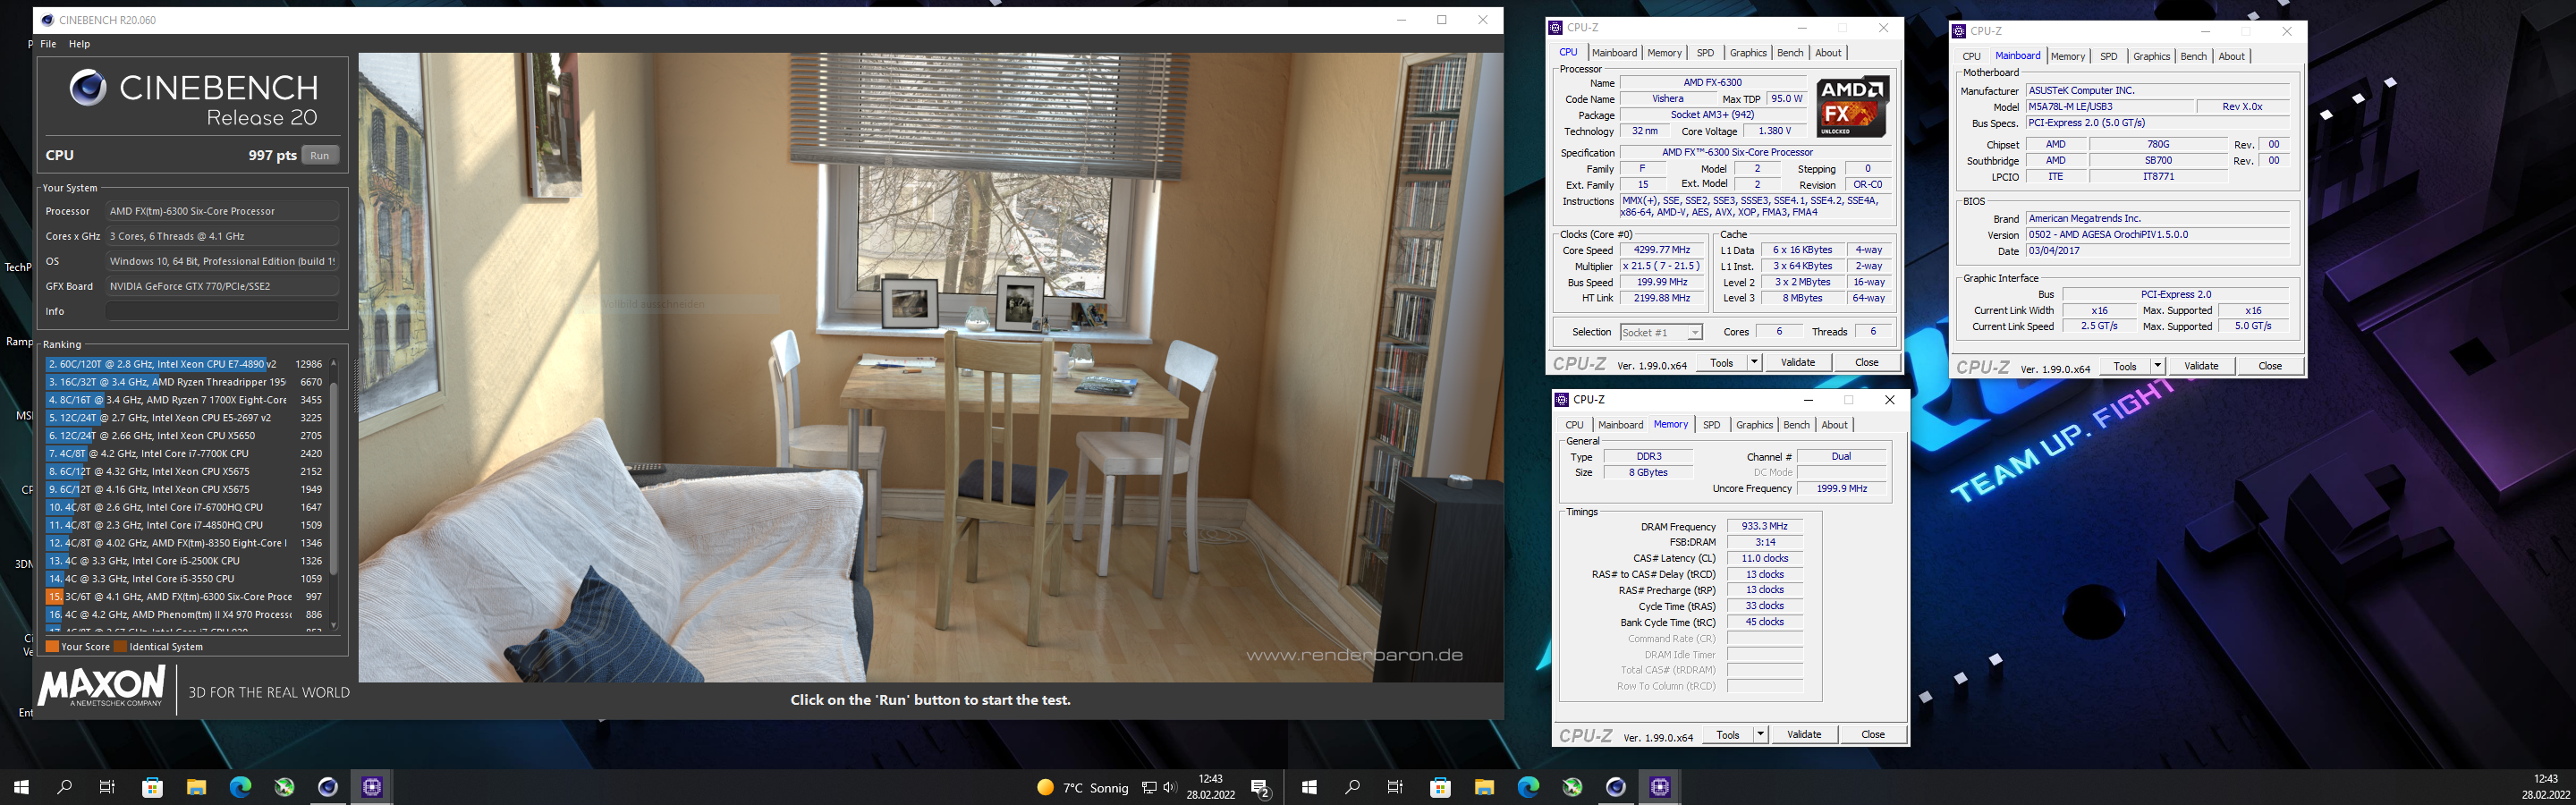Launch Microsoft Store from weather-widget taskbar

point(152,787)
